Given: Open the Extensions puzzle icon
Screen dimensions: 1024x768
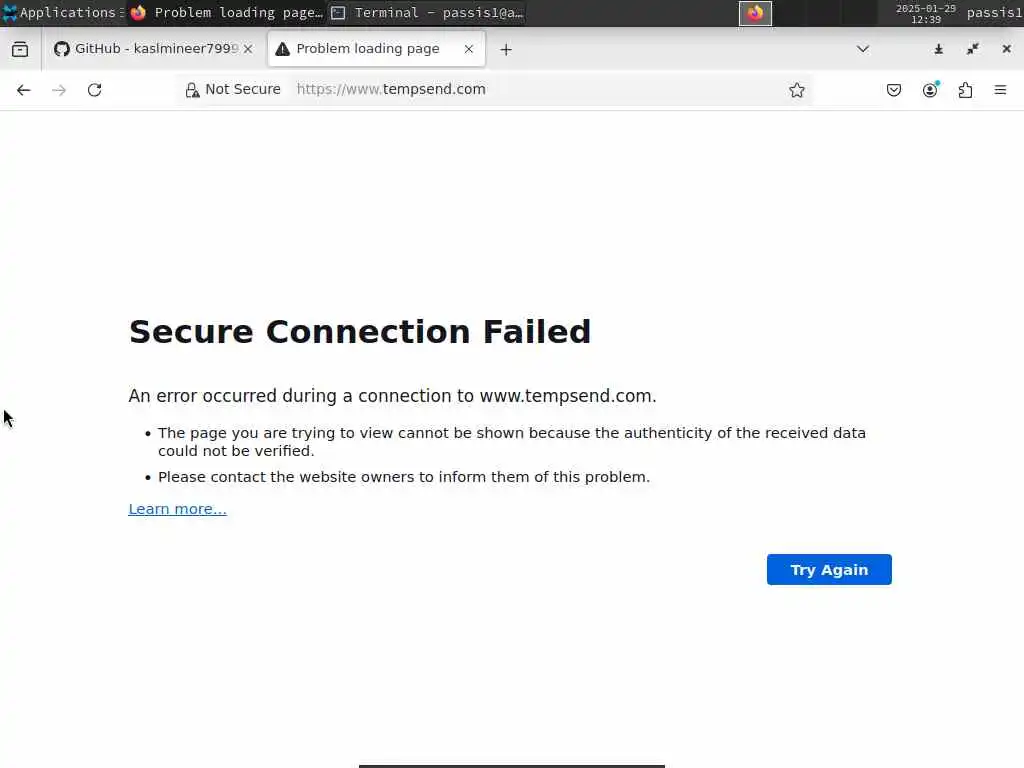Looking at the screenshot, I should click(x=965, y=90).
